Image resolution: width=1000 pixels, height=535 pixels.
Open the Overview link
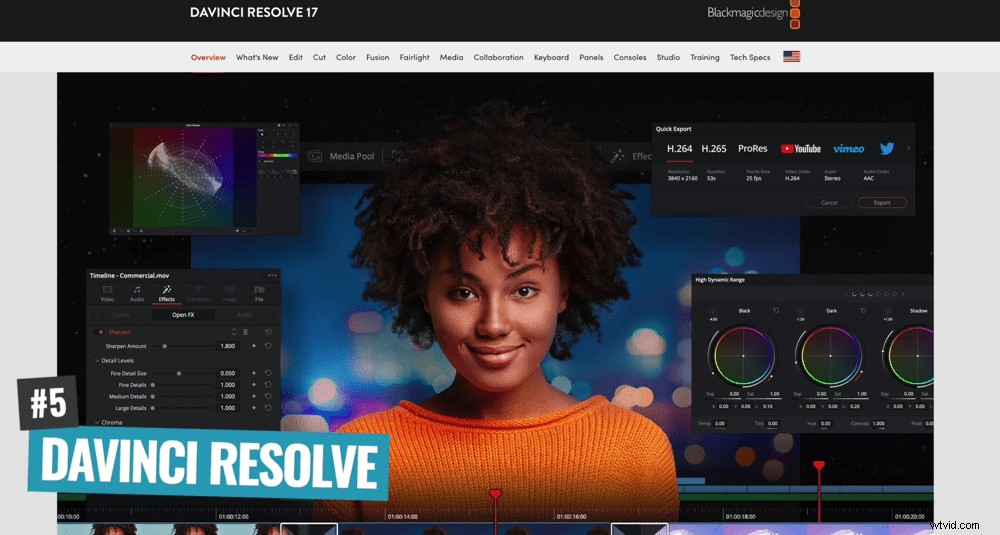point(208,57)
